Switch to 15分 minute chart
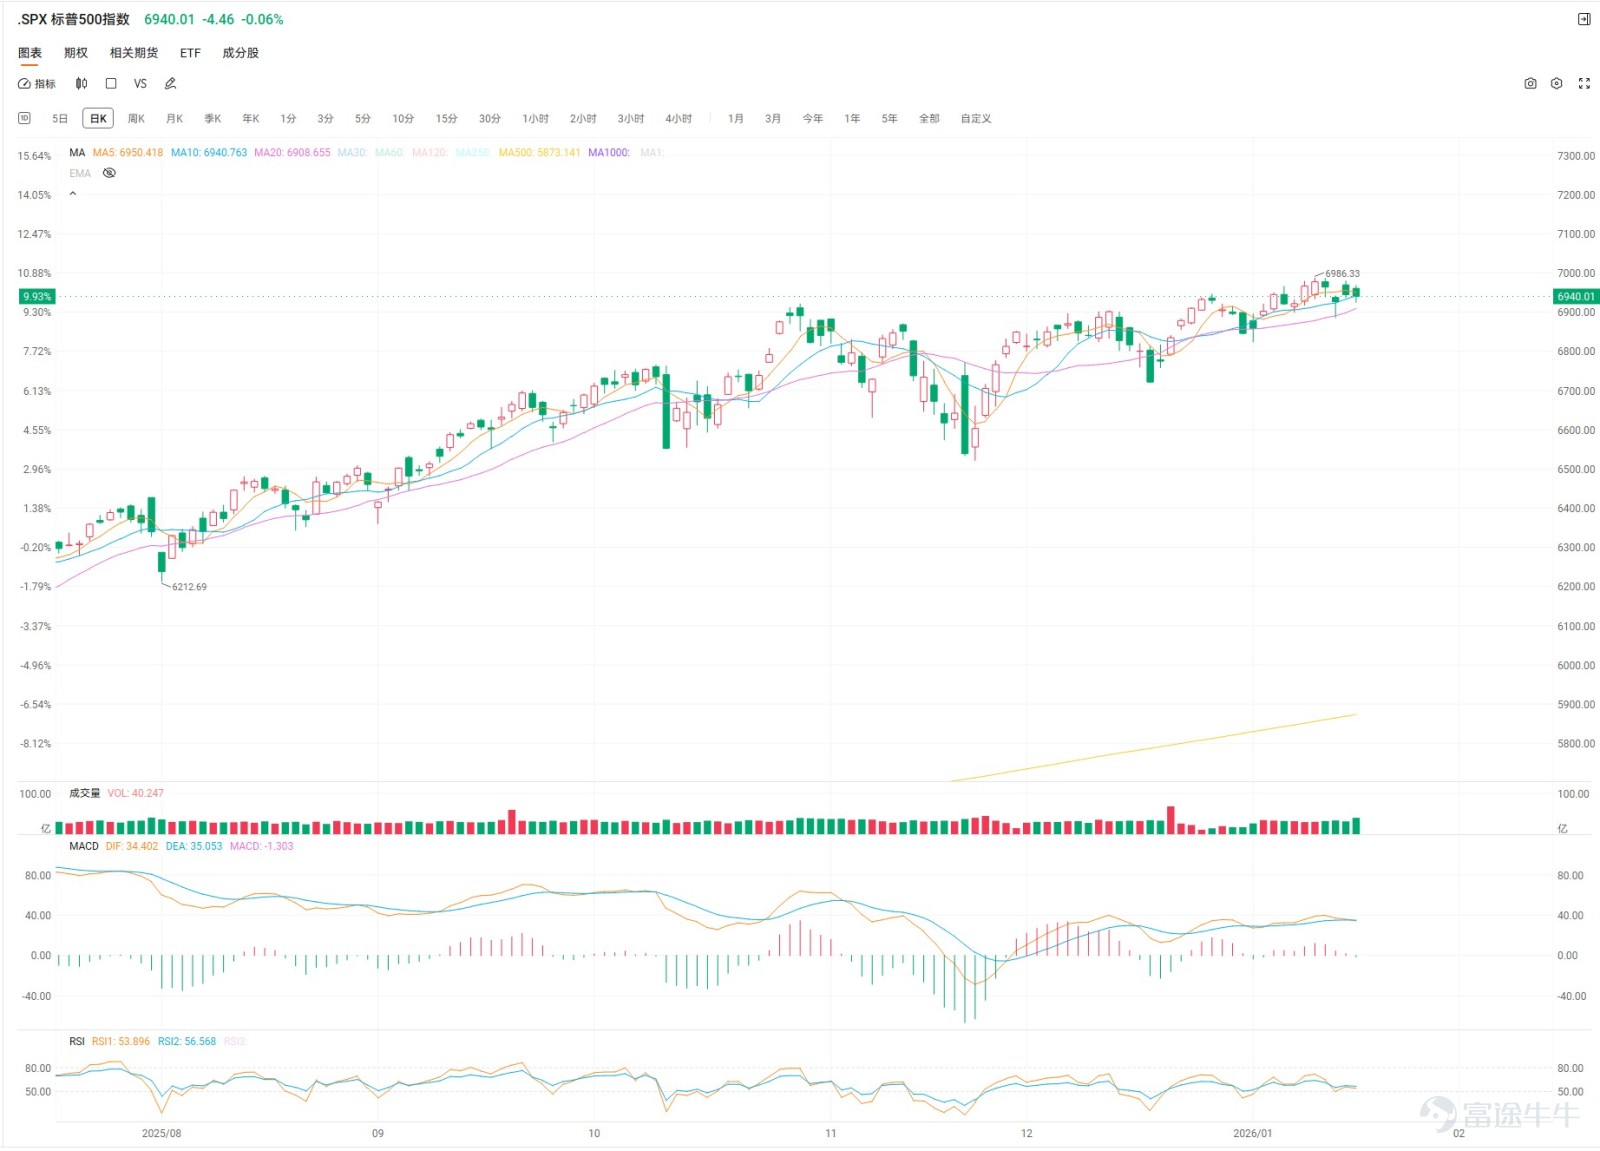This screenshot has height=1151, width=1600. pos(446,119)
